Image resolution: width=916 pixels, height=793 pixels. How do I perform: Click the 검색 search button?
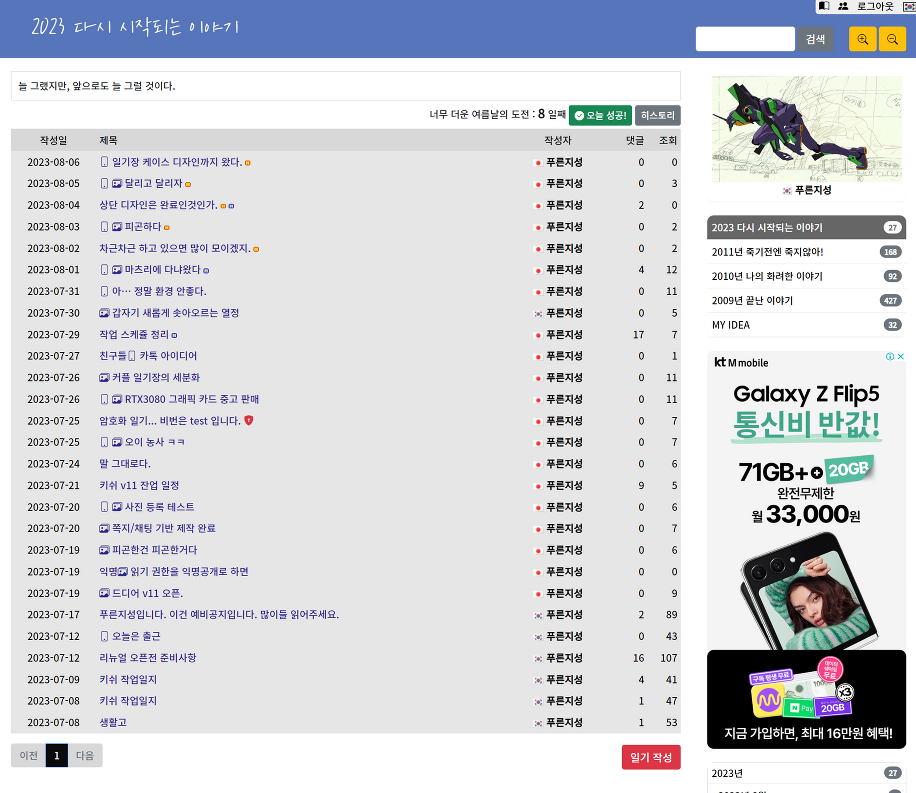pyautogui.click(x=815, y=39)
